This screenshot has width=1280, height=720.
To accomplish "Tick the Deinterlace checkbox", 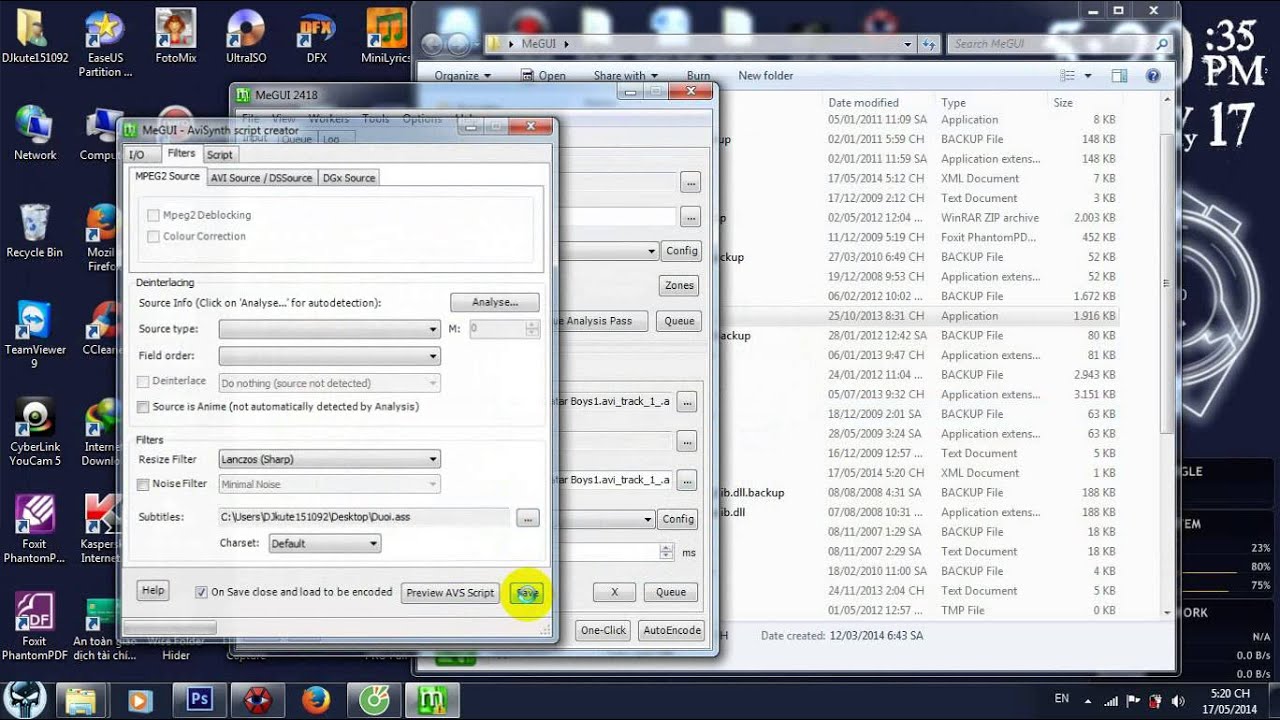I will 143,382.
